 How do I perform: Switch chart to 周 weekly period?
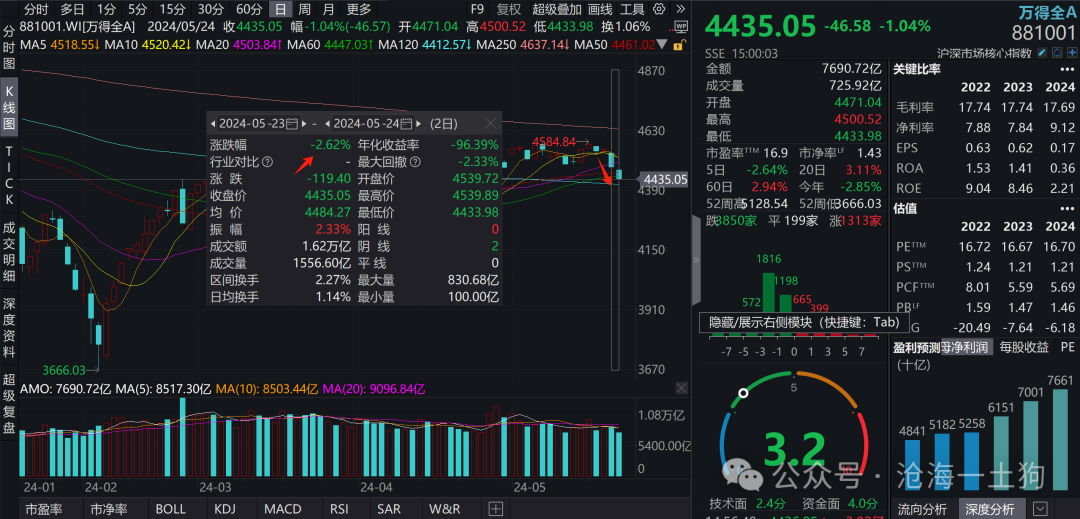pyautogui.click(x=303, y=9)
